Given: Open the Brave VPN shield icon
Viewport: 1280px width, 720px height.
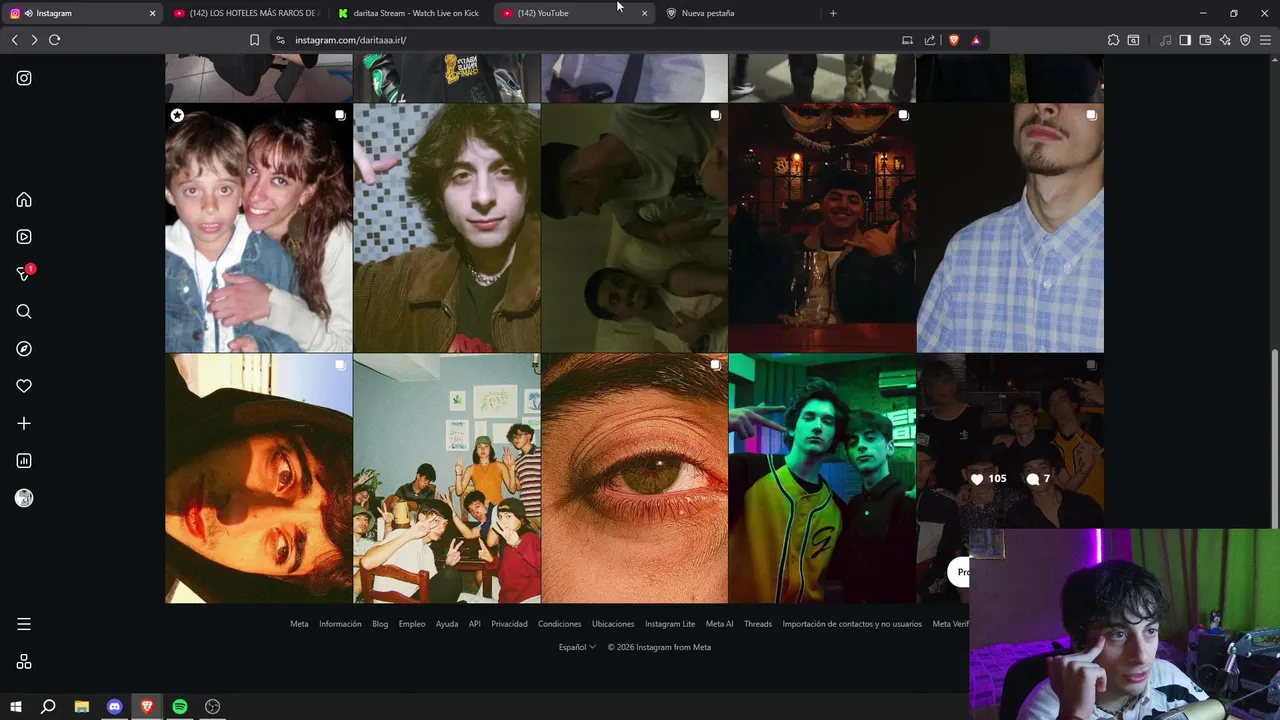Looking at the screenshot, I should [1245, 40].
